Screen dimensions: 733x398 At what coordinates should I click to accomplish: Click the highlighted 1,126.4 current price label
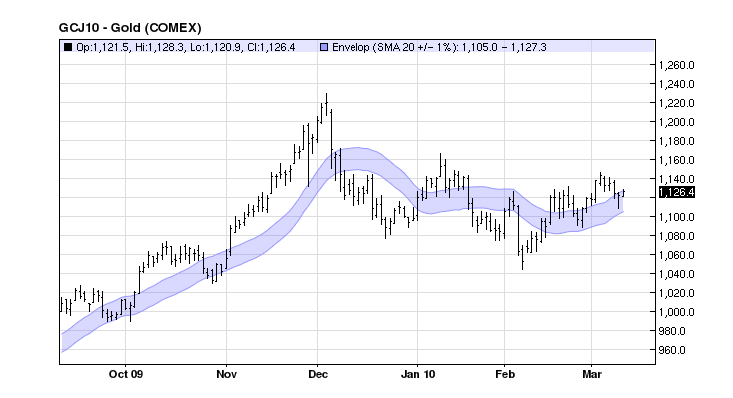(676, 192)
